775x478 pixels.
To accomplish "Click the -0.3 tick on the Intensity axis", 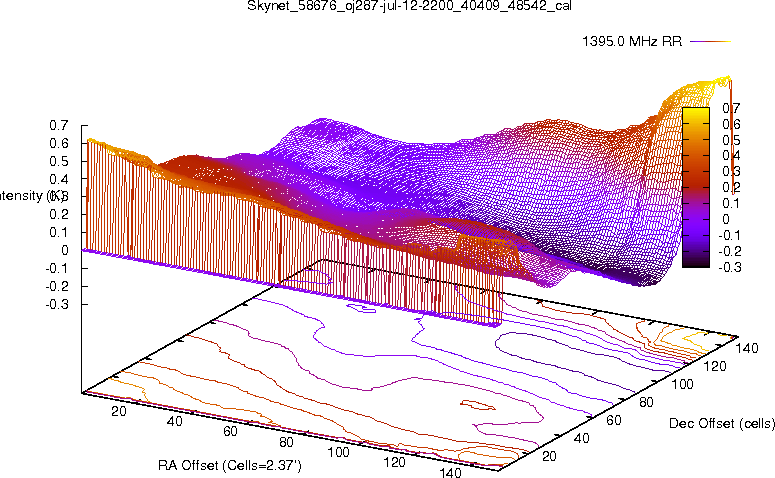I will tap(57, 304).
